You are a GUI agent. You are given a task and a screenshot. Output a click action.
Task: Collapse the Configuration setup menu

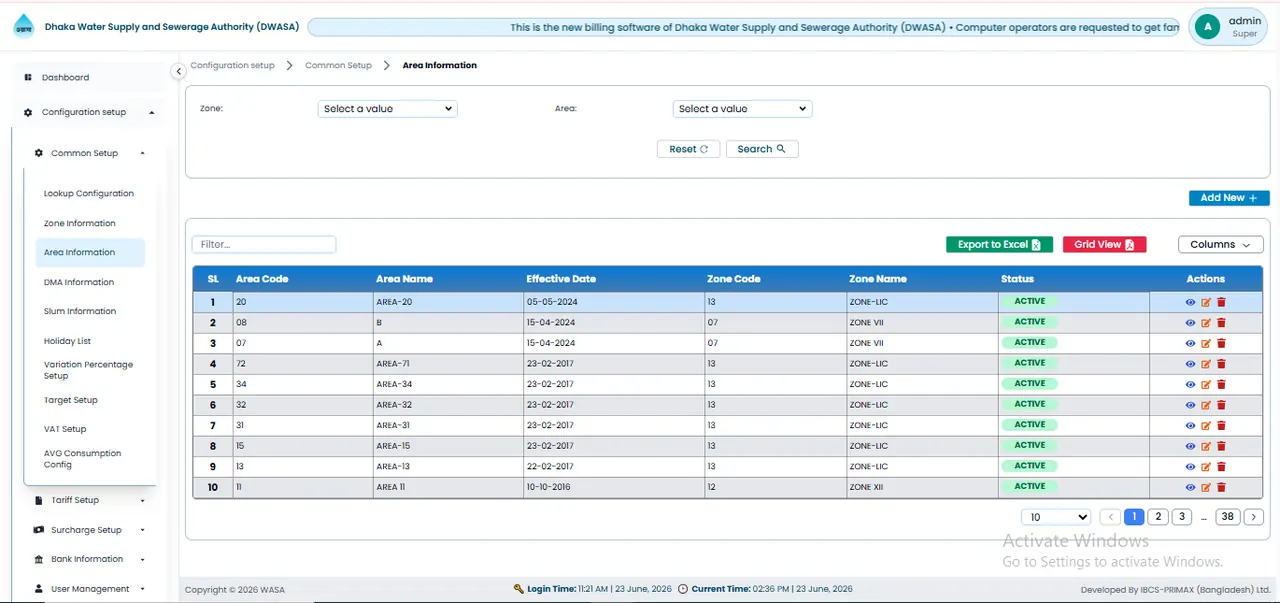coord(88,112)
